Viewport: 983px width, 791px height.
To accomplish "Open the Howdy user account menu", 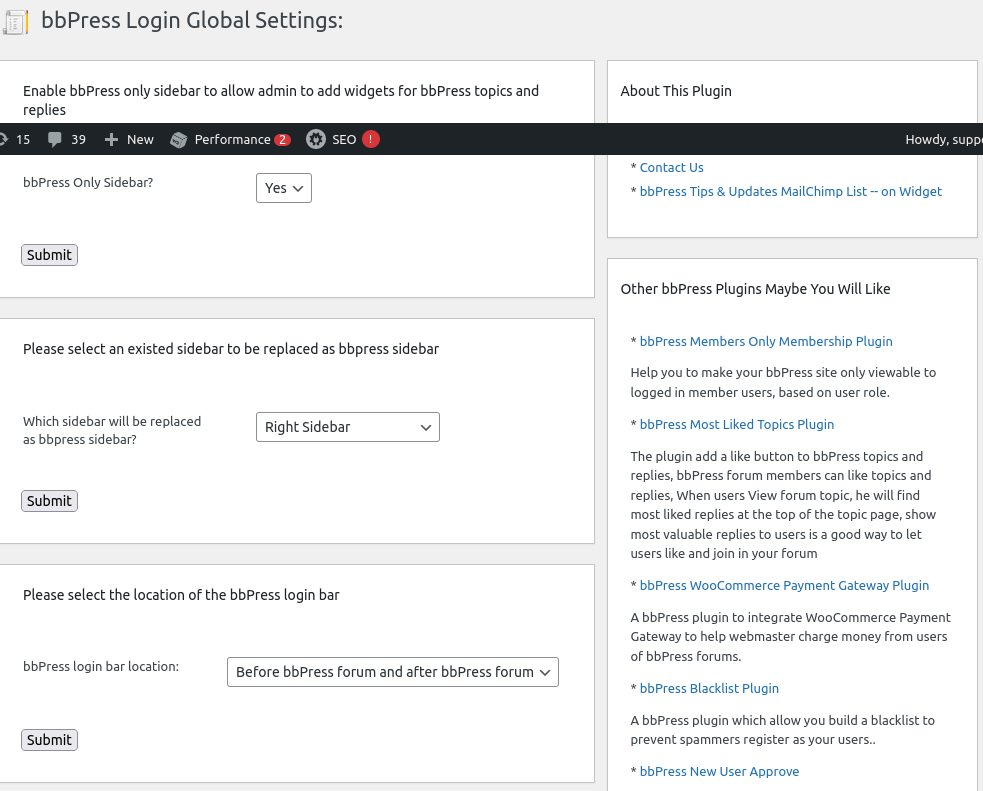I will pyautogui.click(x=943, y=139).
